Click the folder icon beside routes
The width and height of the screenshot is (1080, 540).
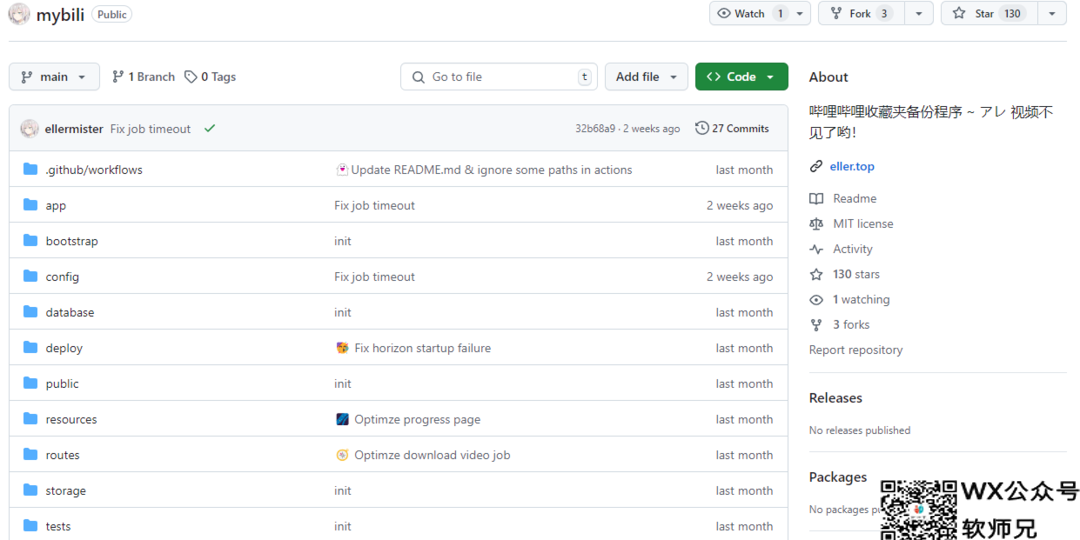tap(30, 455)
